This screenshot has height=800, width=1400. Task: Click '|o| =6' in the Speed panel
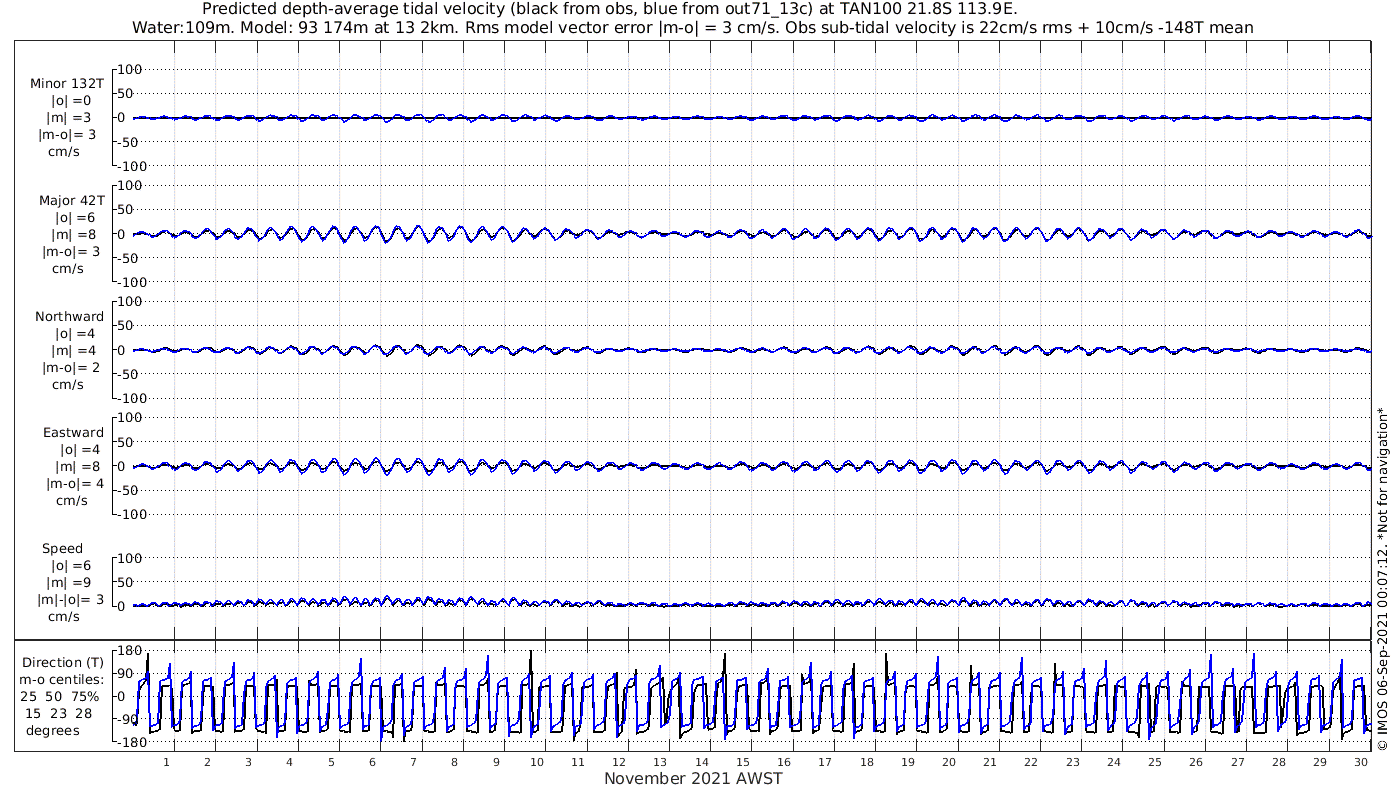(x=73, y=565)
